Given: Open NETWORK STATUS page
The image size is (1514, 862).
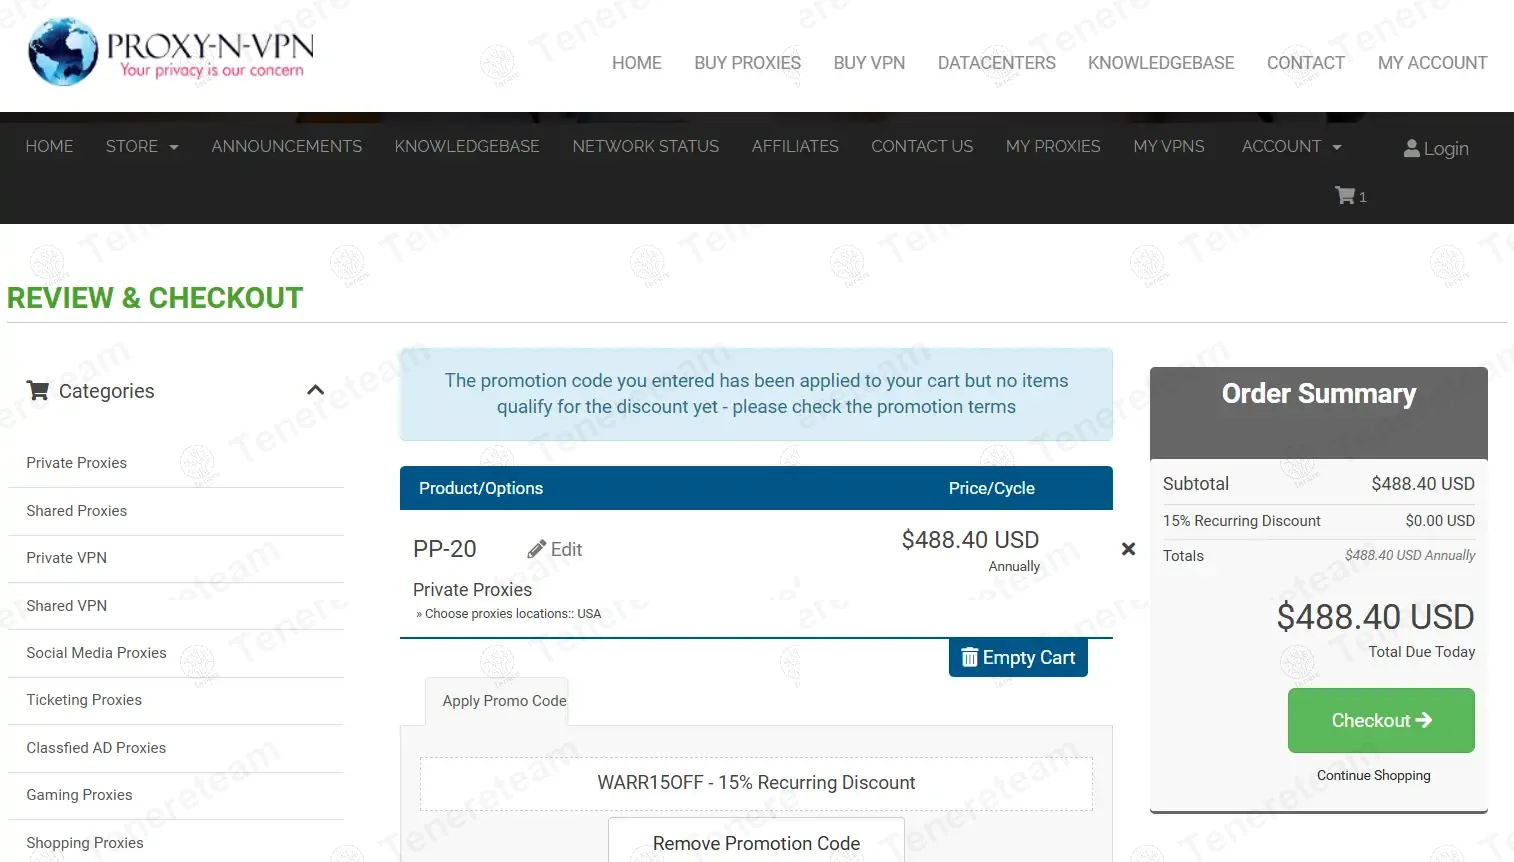Looking at the screenshot, I should click(x=646, y=146).
